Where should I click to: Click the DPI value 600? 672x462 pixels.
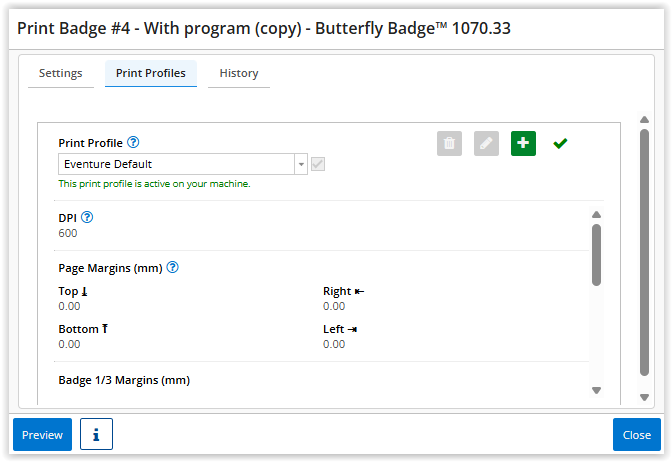click(x=68, y=233)
